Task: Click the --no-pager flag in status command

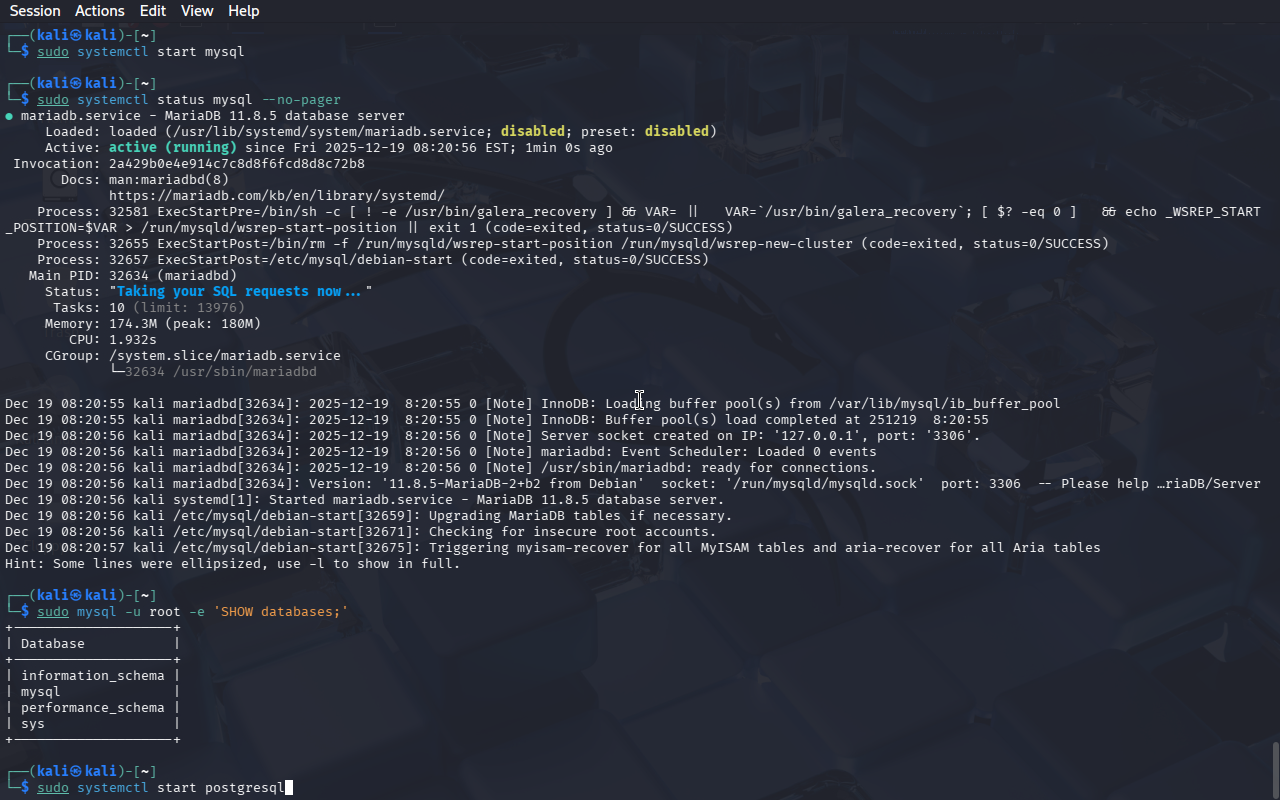Action: pos(300,100)
